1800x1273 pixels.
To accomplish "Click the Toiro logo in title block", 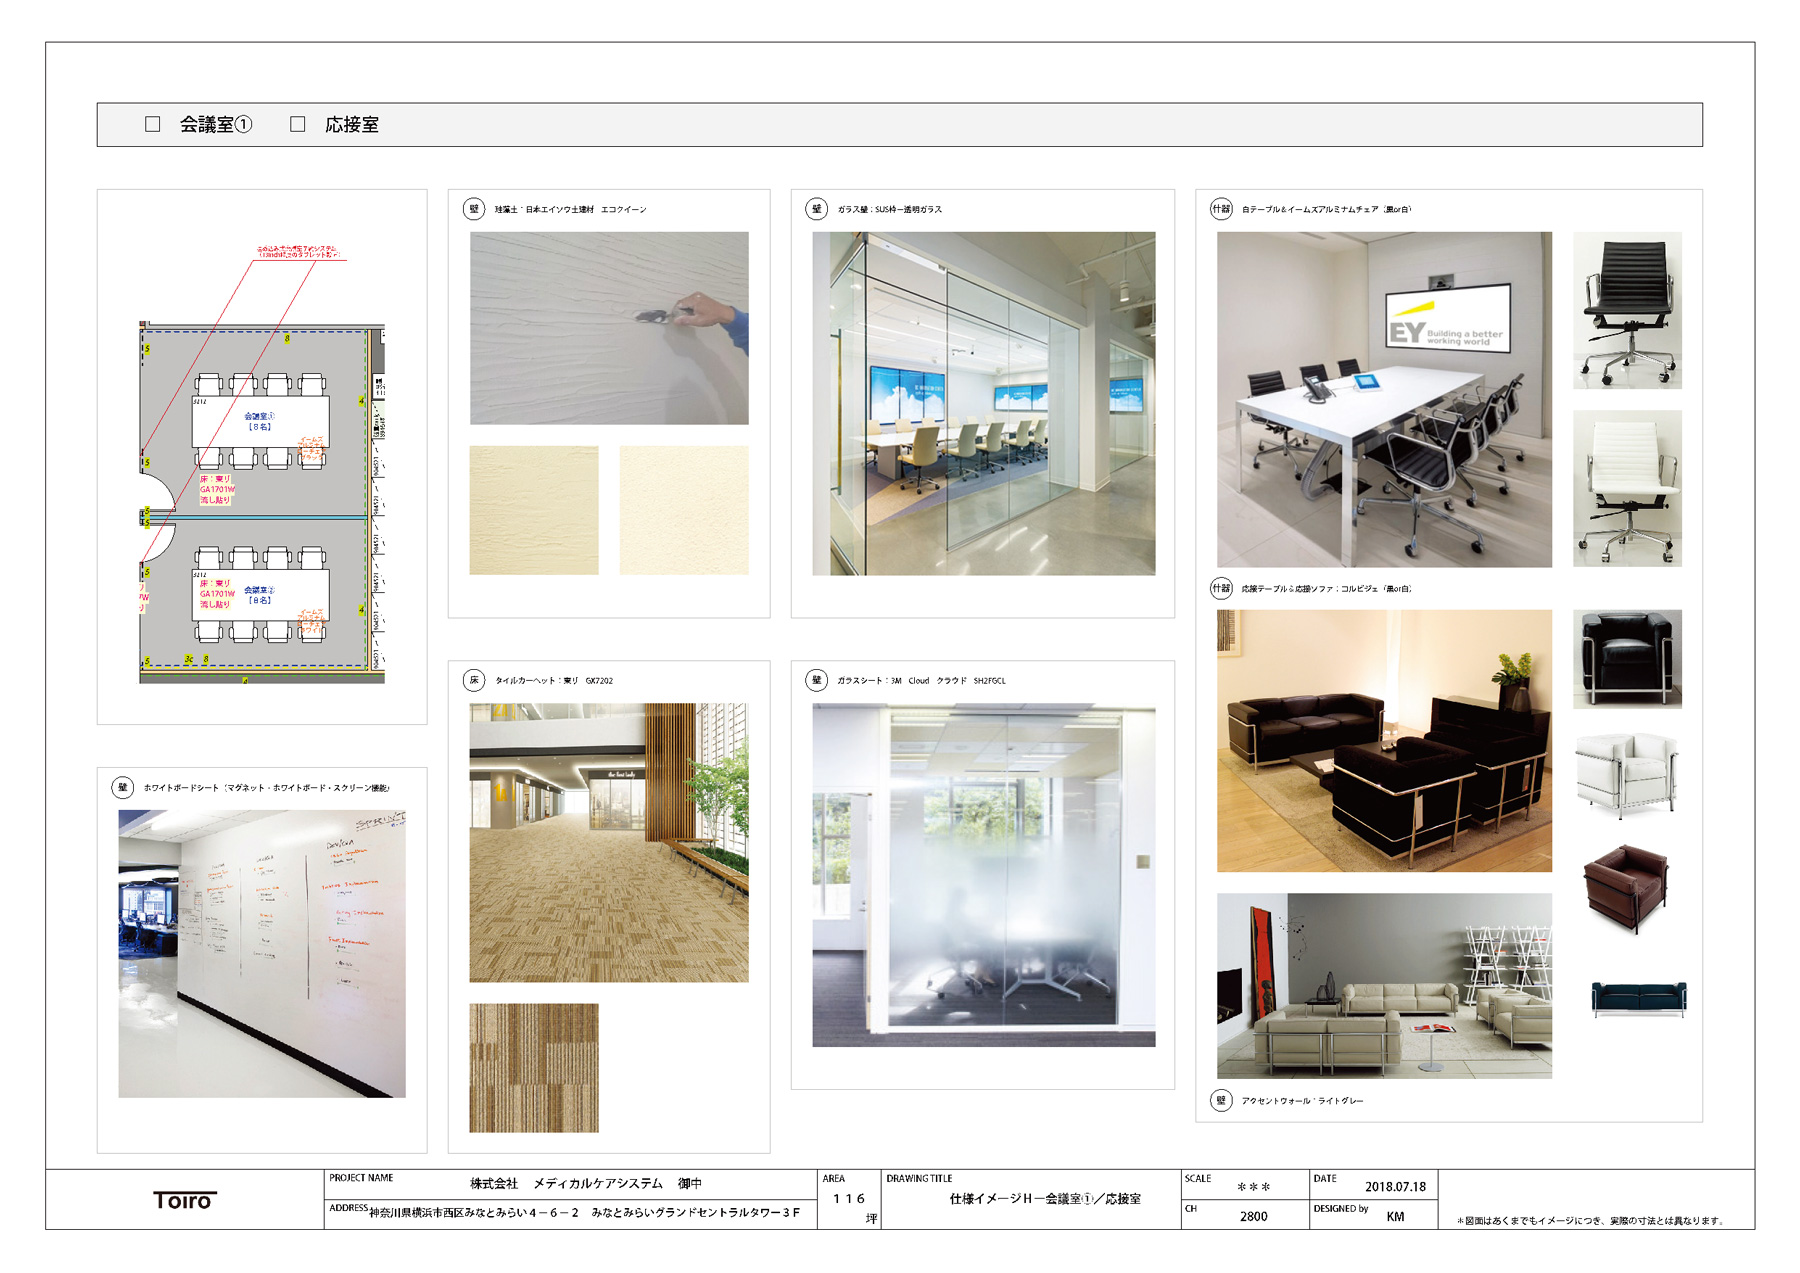I will pos(184,1200).
